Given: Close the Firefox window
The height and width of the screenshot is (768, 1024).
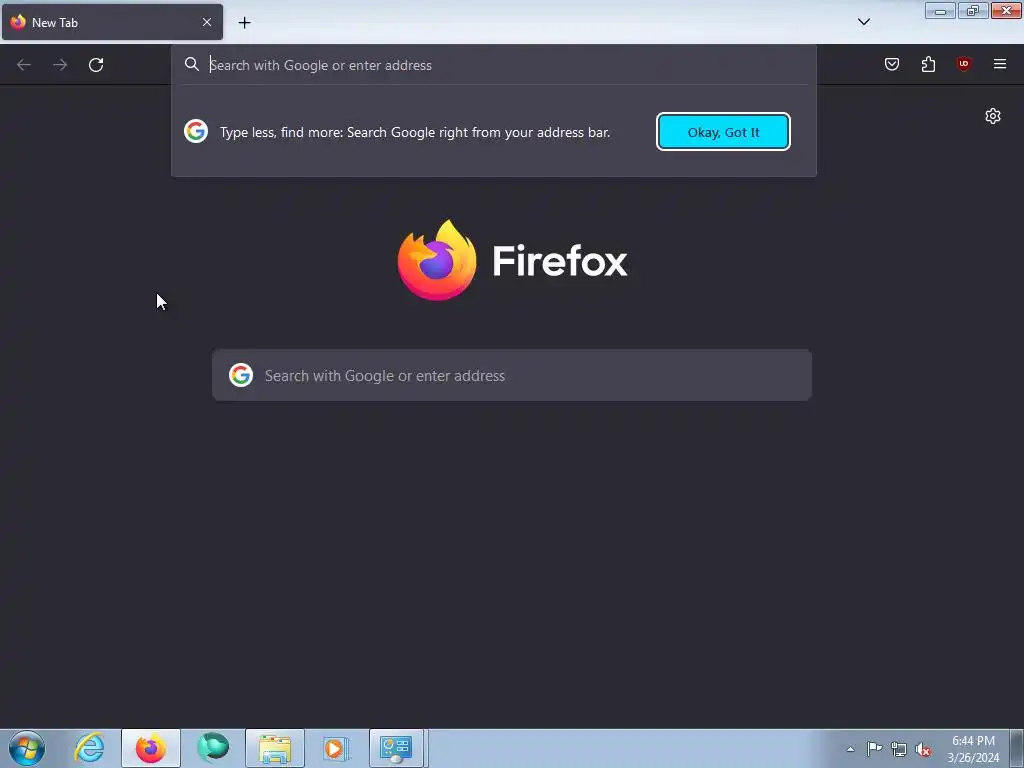Looking at the screenshot, I should tap(1006, 10).
